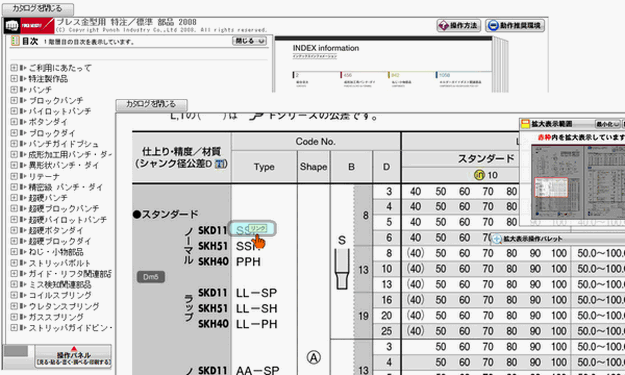Minimize zoom panel via 最小化 button
The image size is (625, 375).
(x=607, y=124)
